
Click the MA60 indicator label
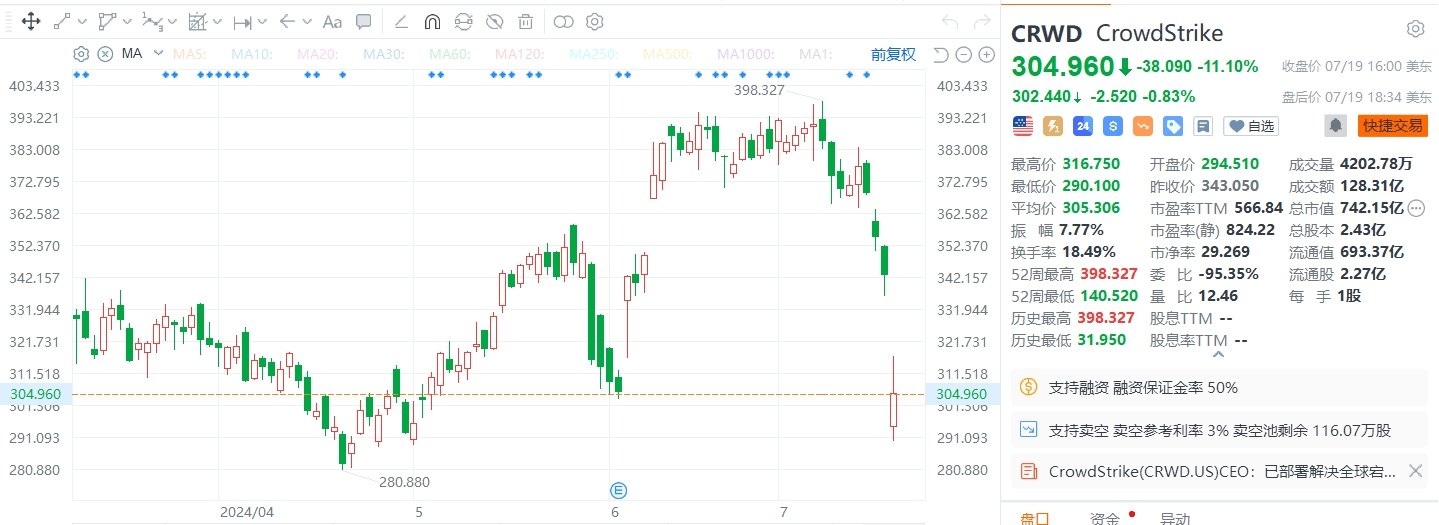[x=450, y=54]
